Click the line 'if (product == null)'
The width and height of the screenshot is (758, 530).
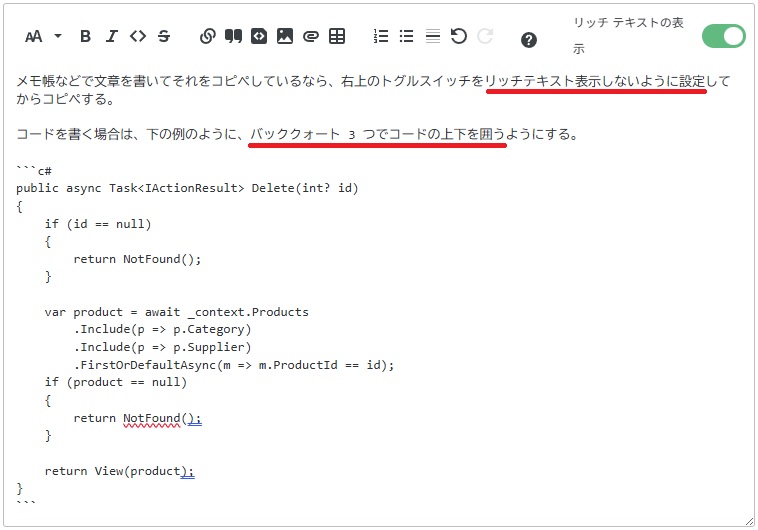click(x=116, y=382)
